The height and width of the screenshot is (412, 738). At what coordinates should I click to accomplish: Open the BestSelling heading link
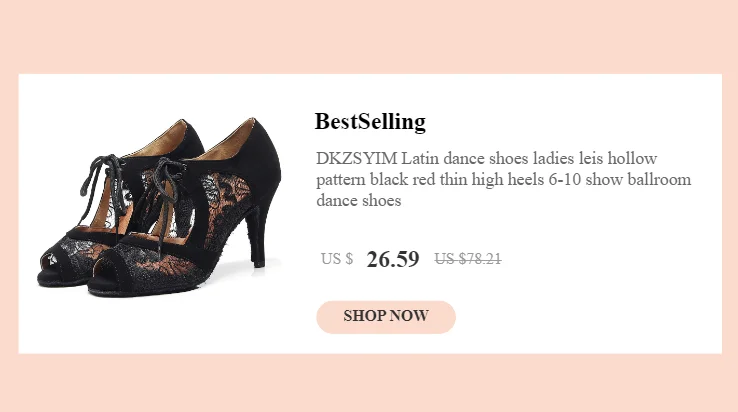[370, 122]
